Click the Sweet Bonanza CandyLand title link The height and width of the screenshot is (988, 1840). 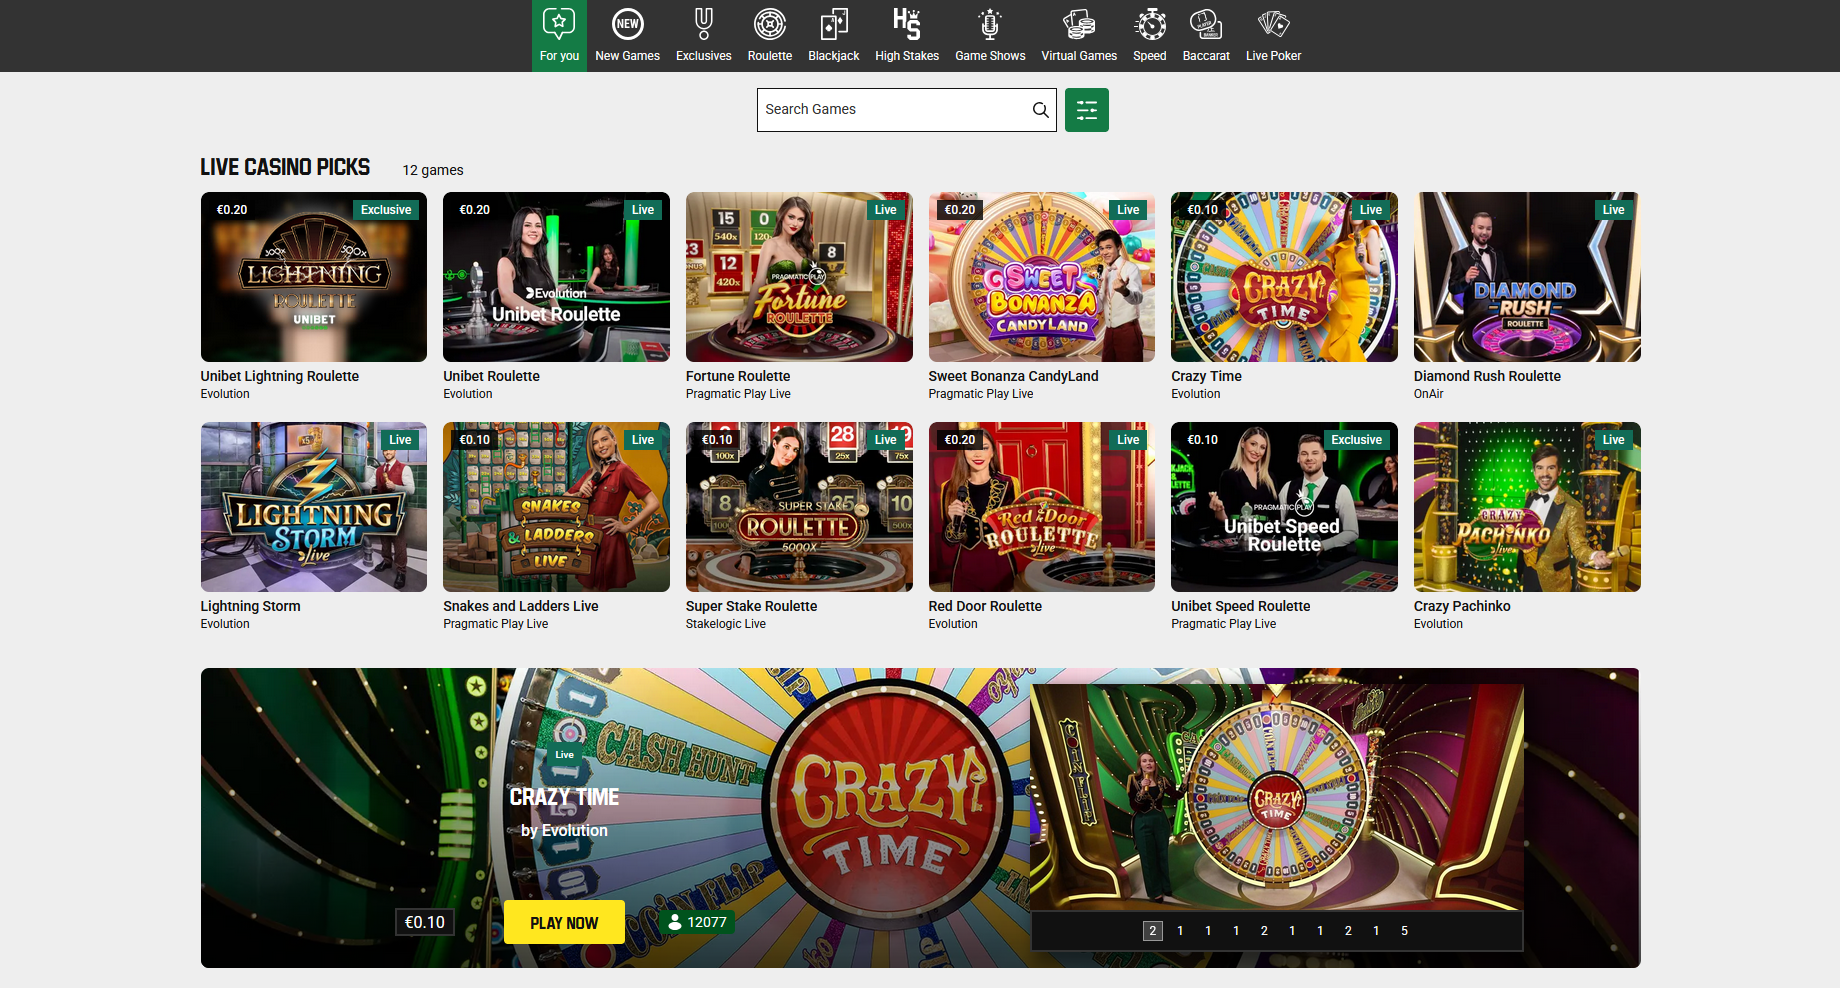1013,376
